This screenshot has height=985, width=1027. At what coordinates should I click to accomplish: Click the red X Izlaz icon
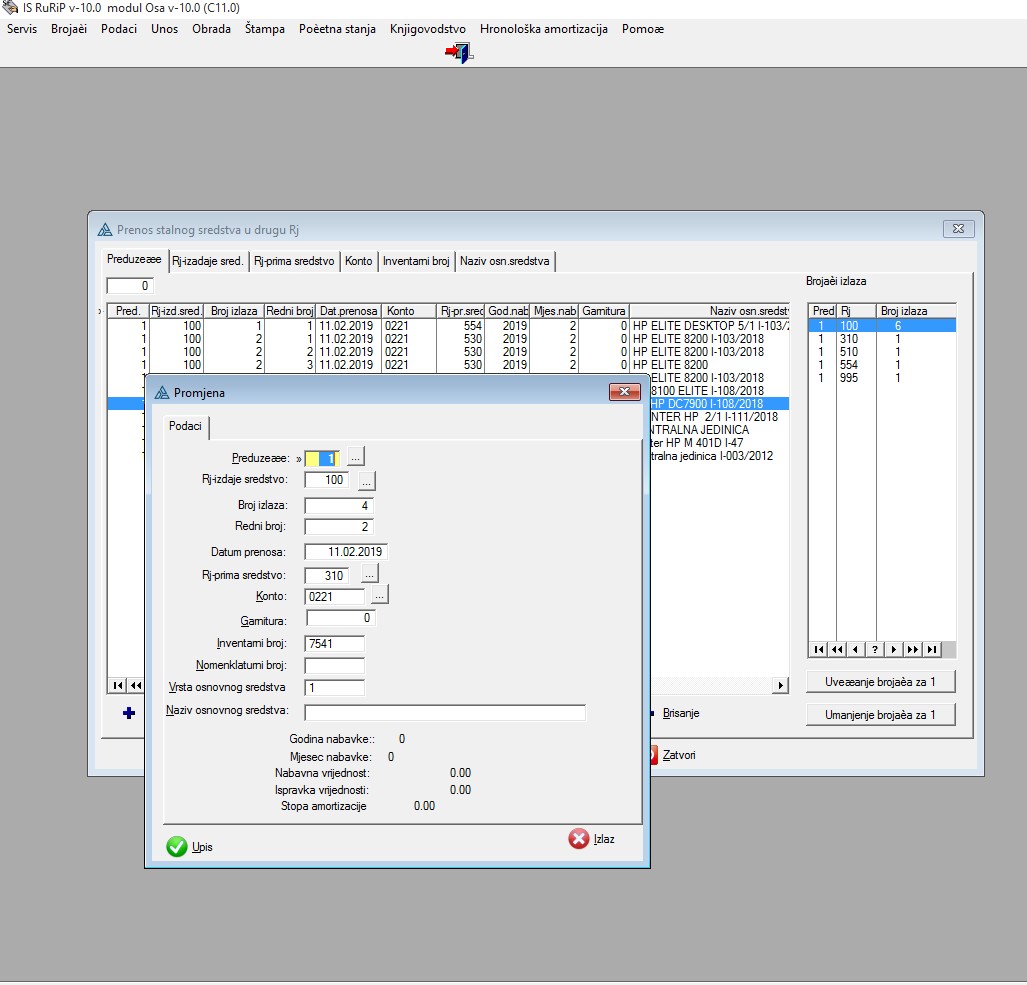[578, 839]
